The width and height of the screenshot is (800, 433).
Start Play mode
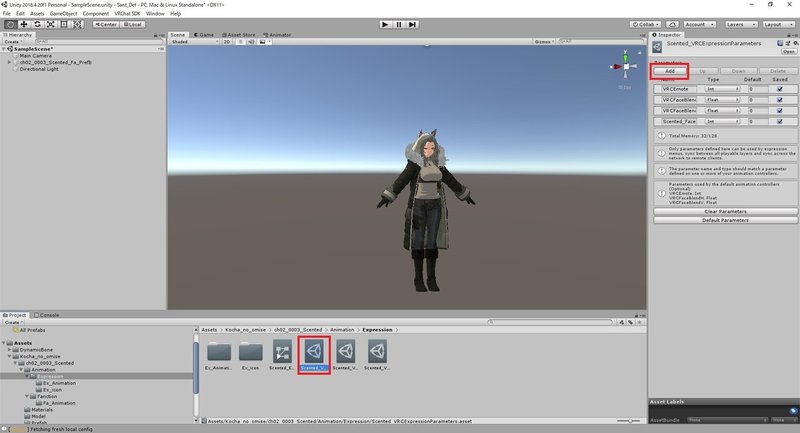pyautogui.click(x=385, y=24)
